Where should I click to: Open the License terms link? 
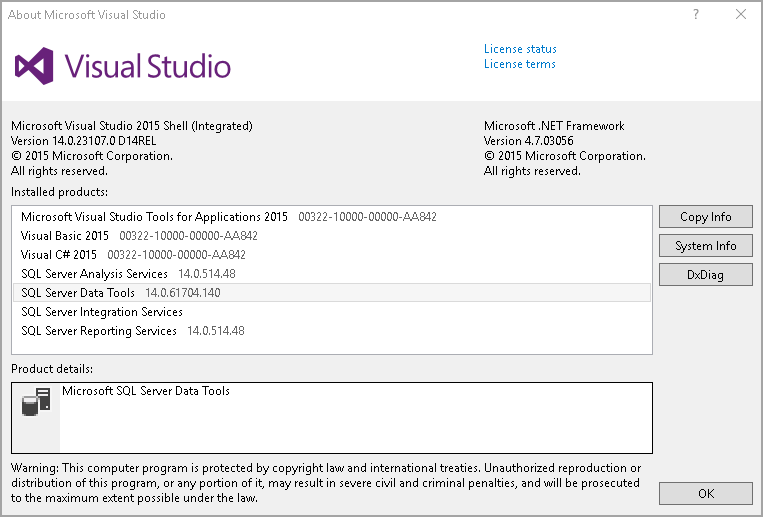pyautogui.click(x=519, y=64)
